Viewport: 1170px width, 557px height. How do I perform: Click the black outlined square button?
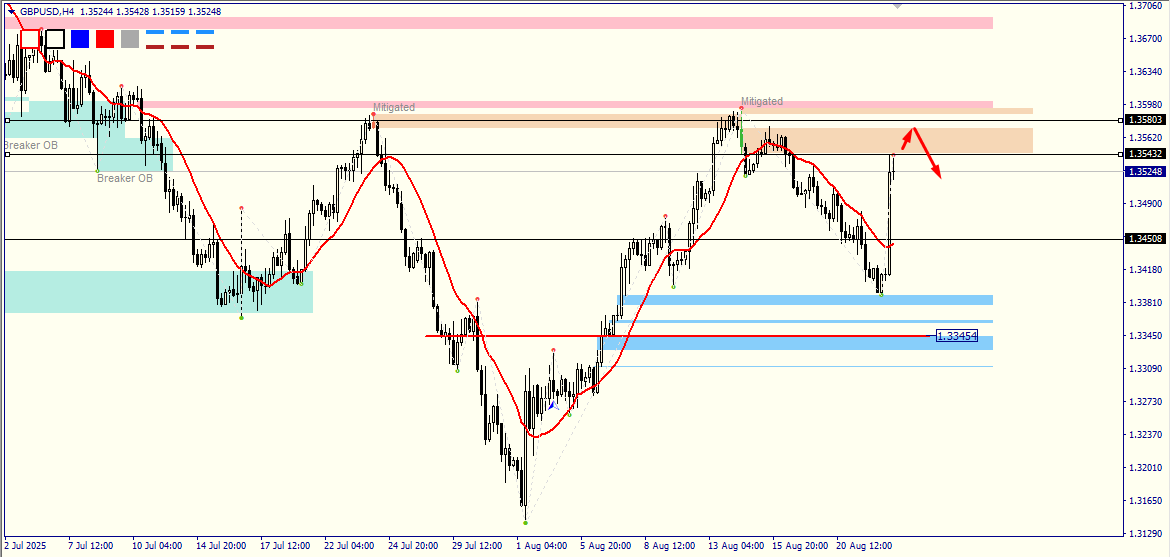point(55,39)
